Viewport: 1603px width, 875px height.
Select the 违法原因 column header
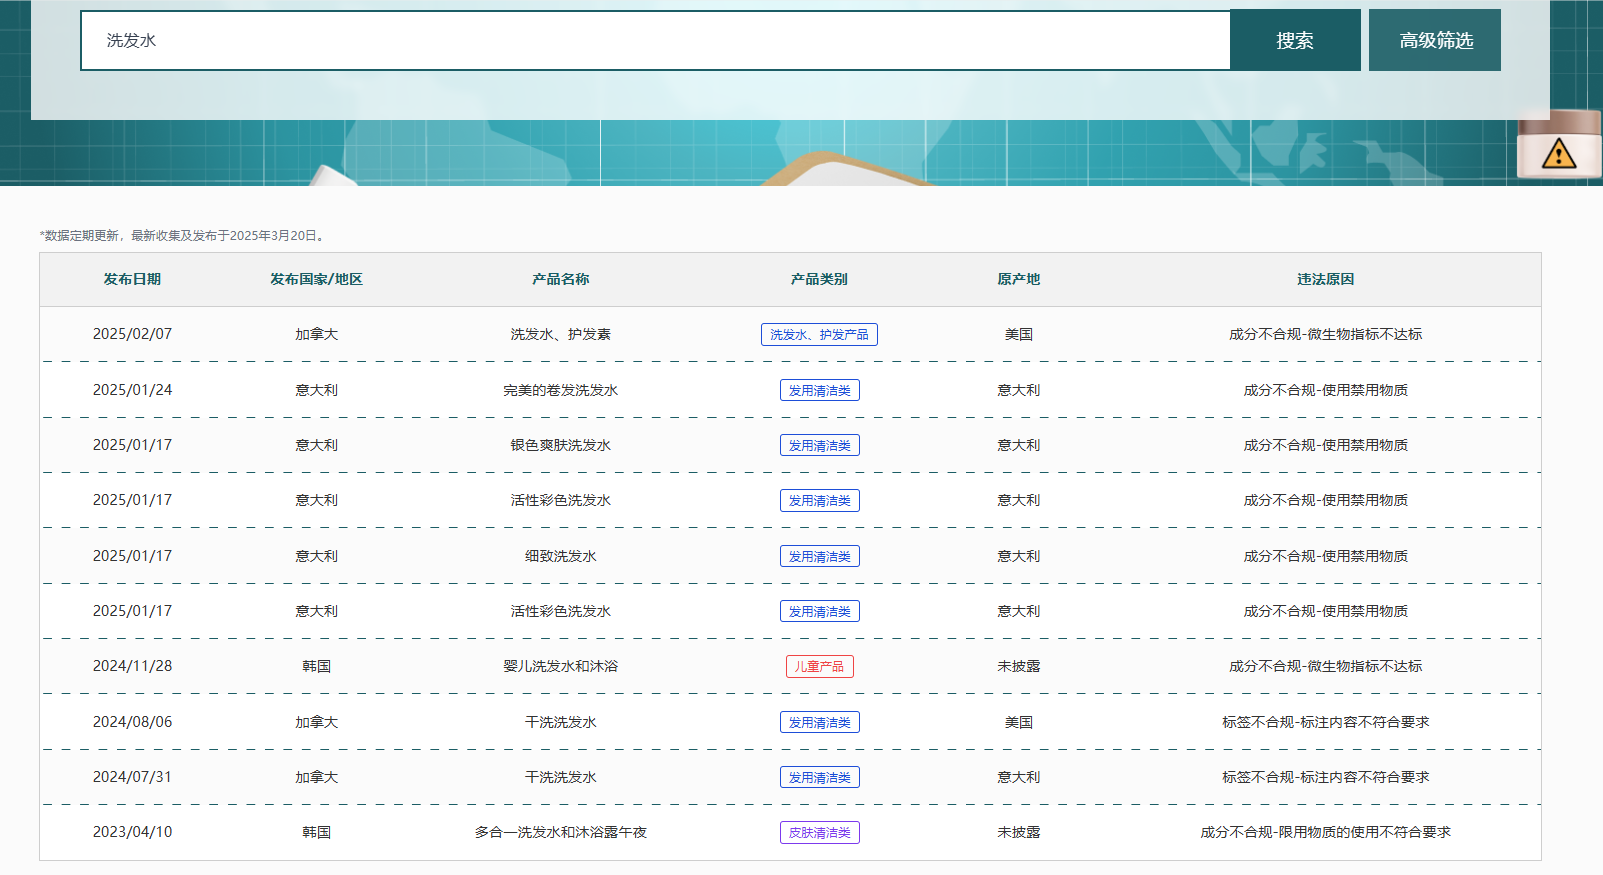[1325, 280]
